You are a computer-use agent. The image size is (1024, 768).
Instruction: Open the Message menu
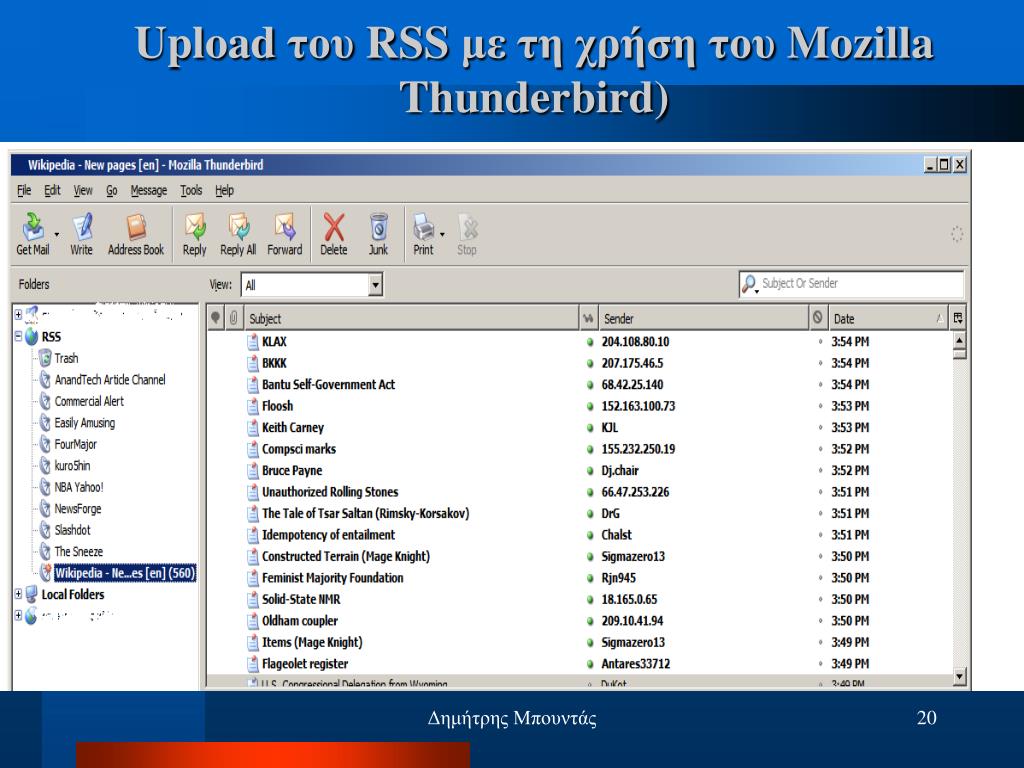coord(149,190)
